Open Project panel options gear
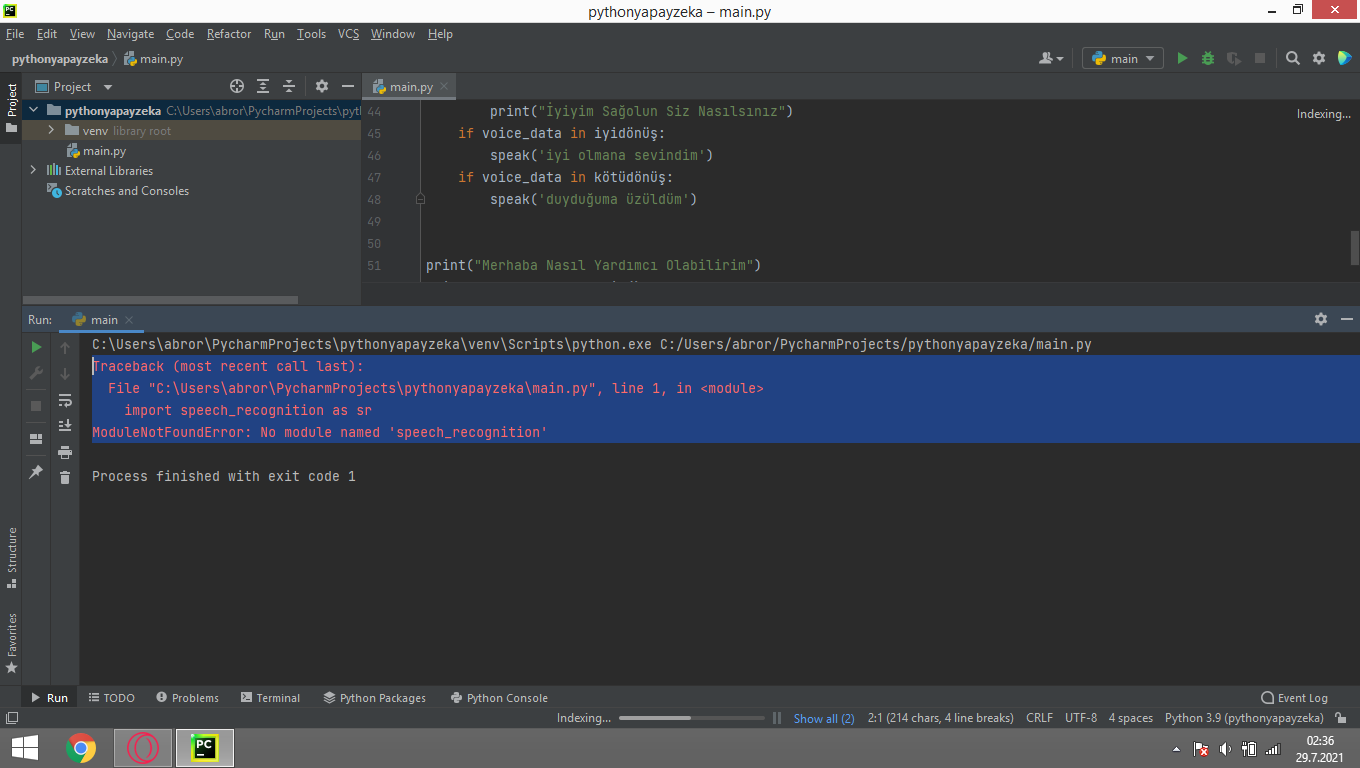This screenshot has width=1360, height=768. click(322, 87)
